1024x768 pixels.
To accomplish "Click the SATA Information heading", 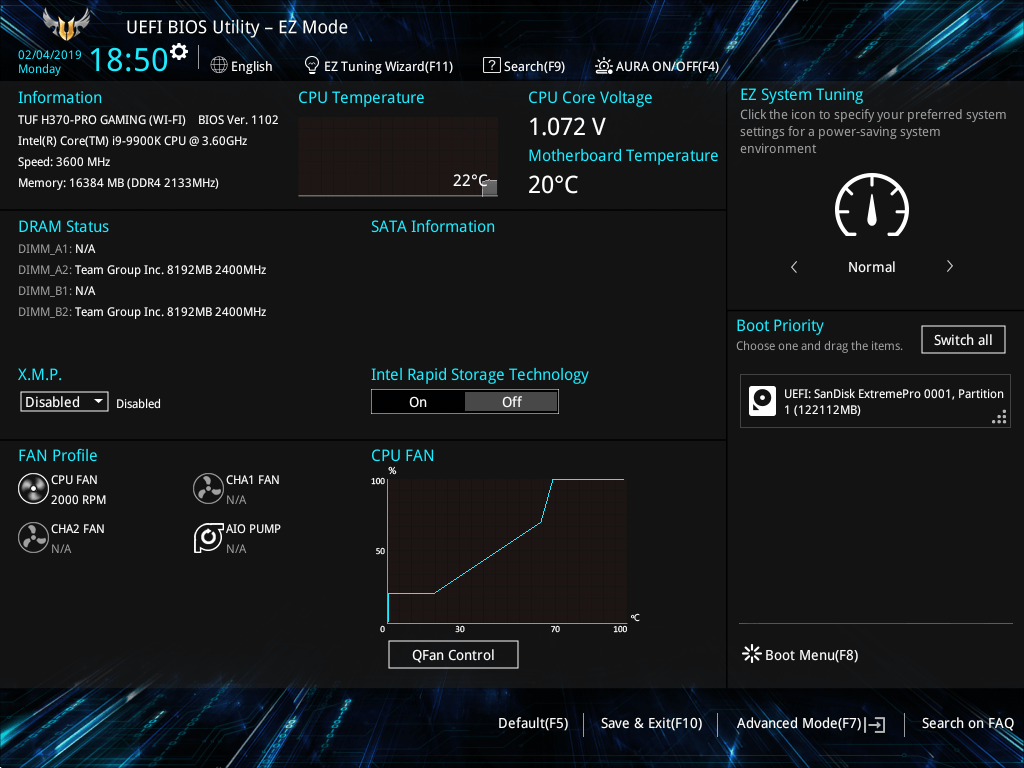I will pyautogui.click(x=433, y=227).
